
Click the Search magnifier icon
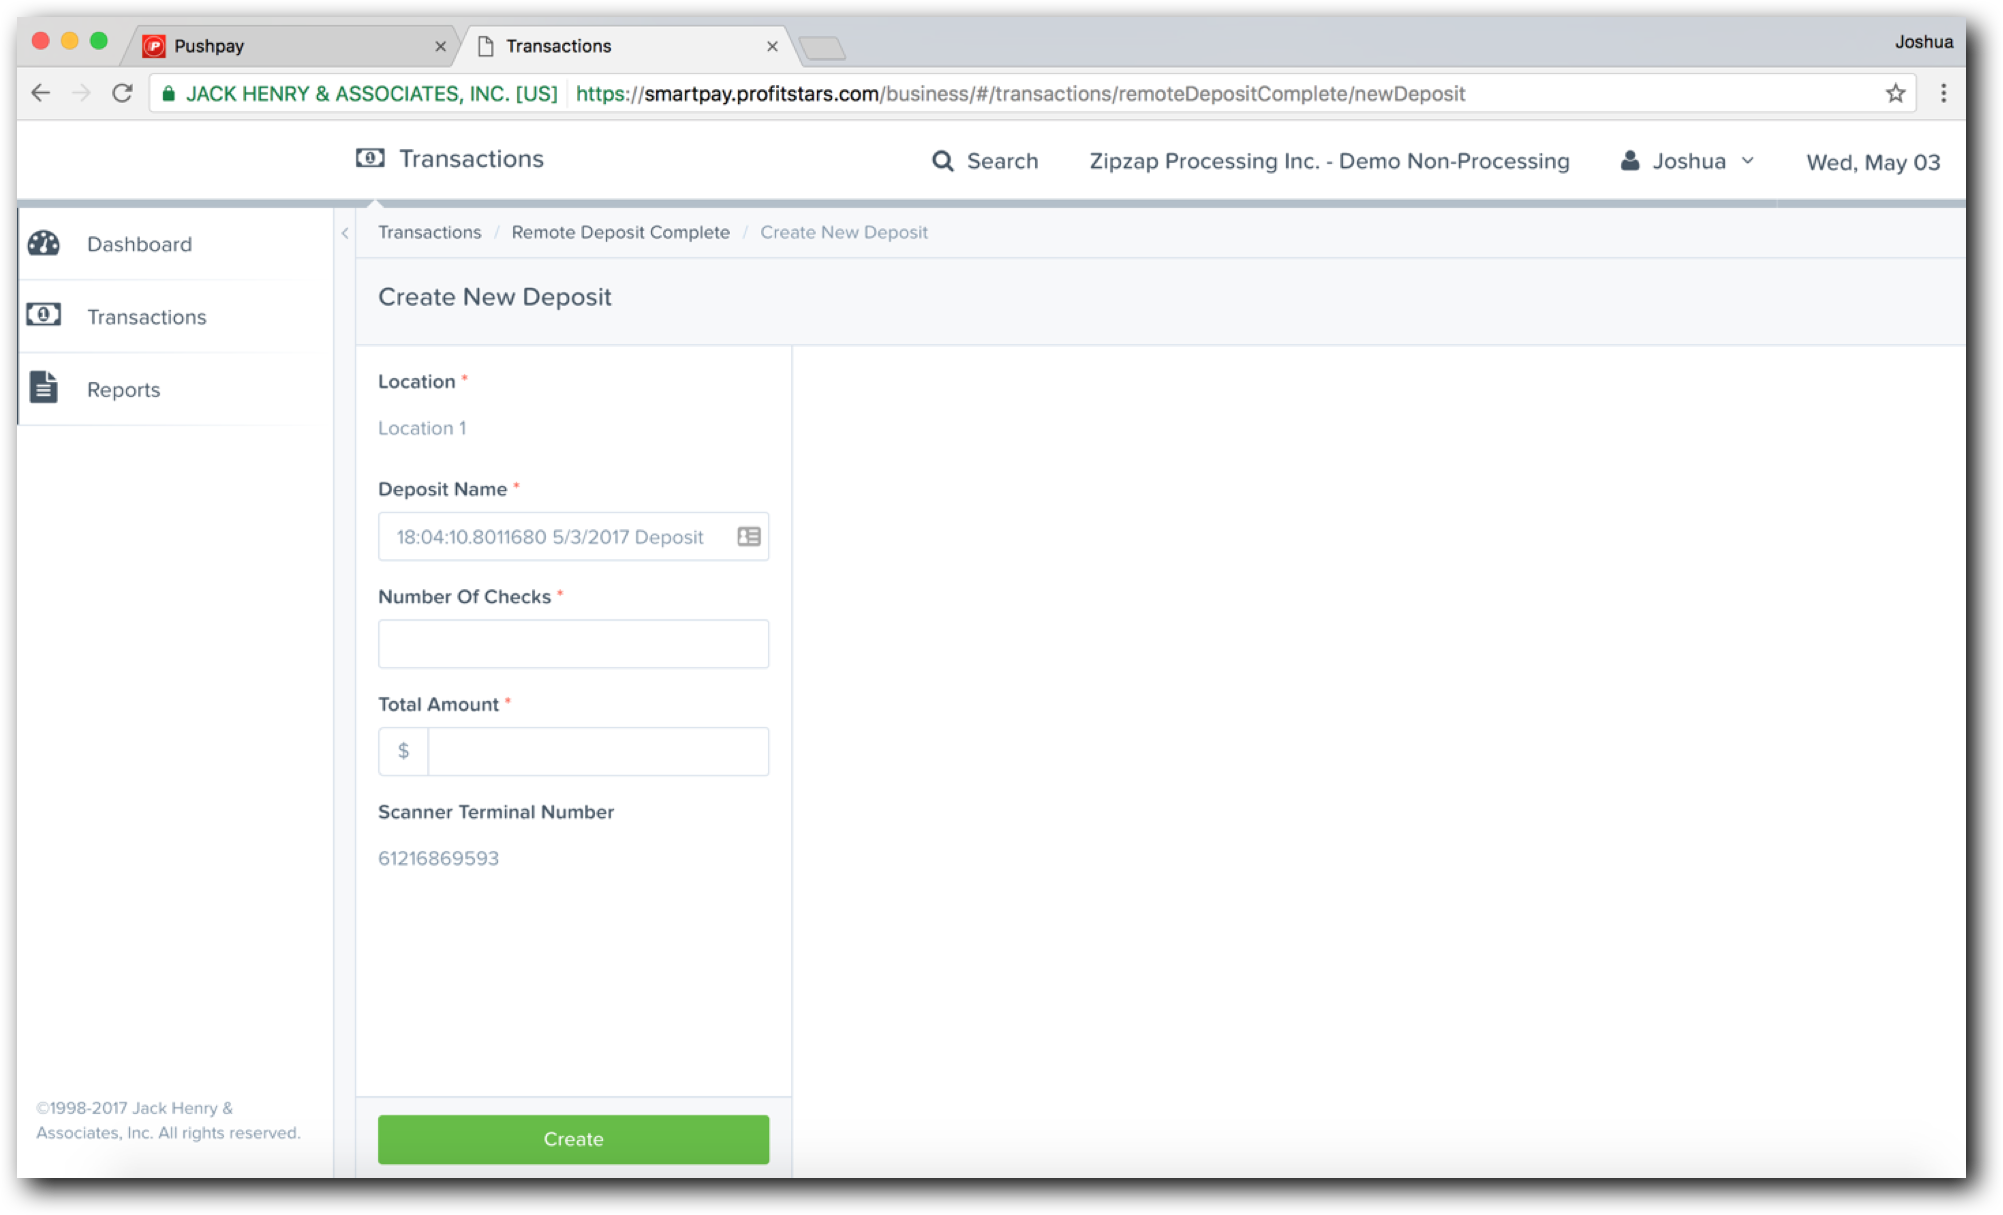point(942,160)
